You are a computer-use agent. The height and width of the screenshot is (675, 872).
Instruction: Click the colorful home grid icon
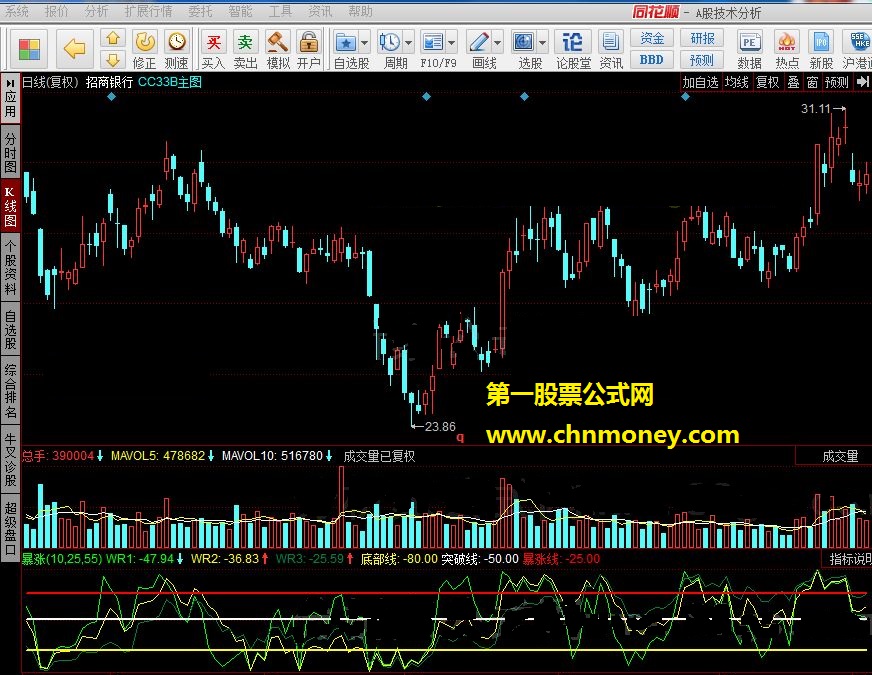(29, 49)
